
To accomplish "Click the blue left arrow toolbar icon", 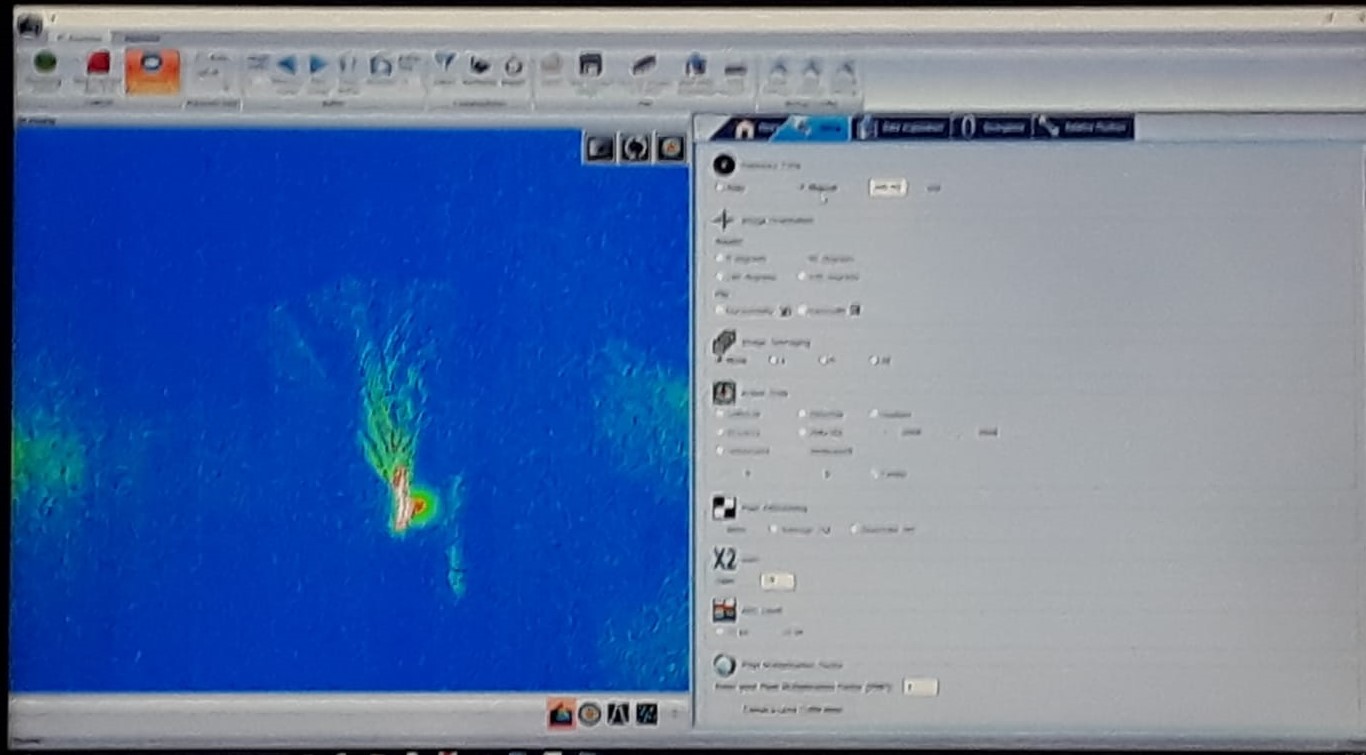I will 286,65.
